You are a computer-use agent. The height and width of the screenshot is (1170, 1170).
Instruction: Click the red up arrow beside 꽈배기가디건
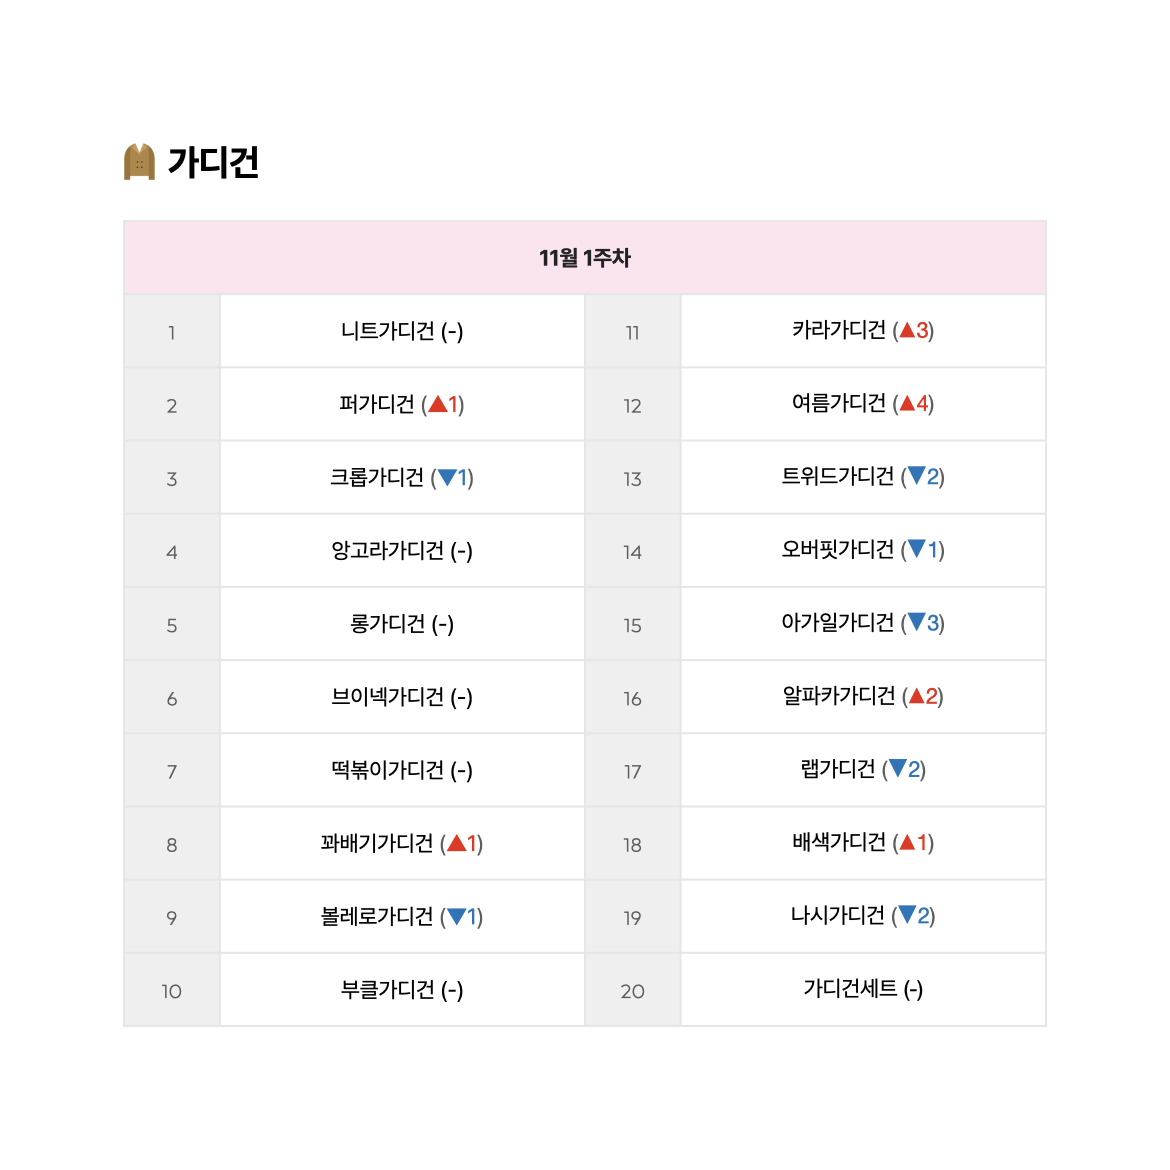[x=457, y=843]
